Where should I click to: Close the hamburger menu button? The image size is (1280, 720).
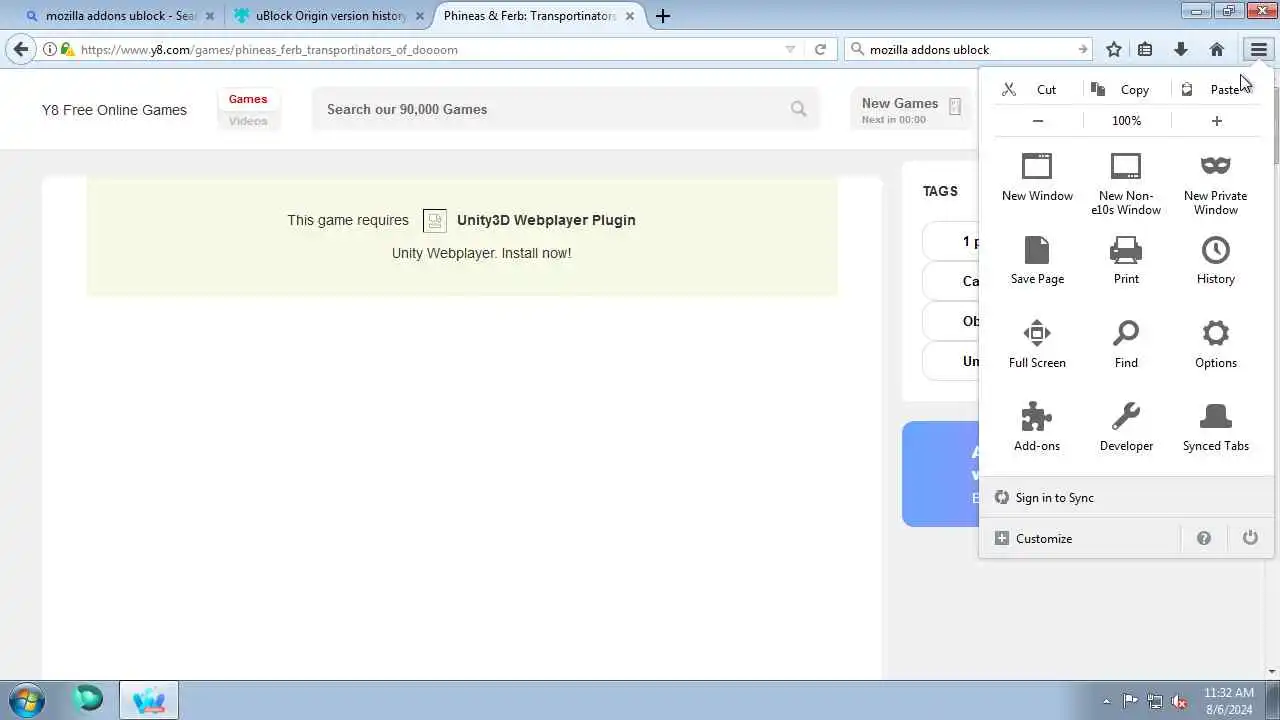1259,49
